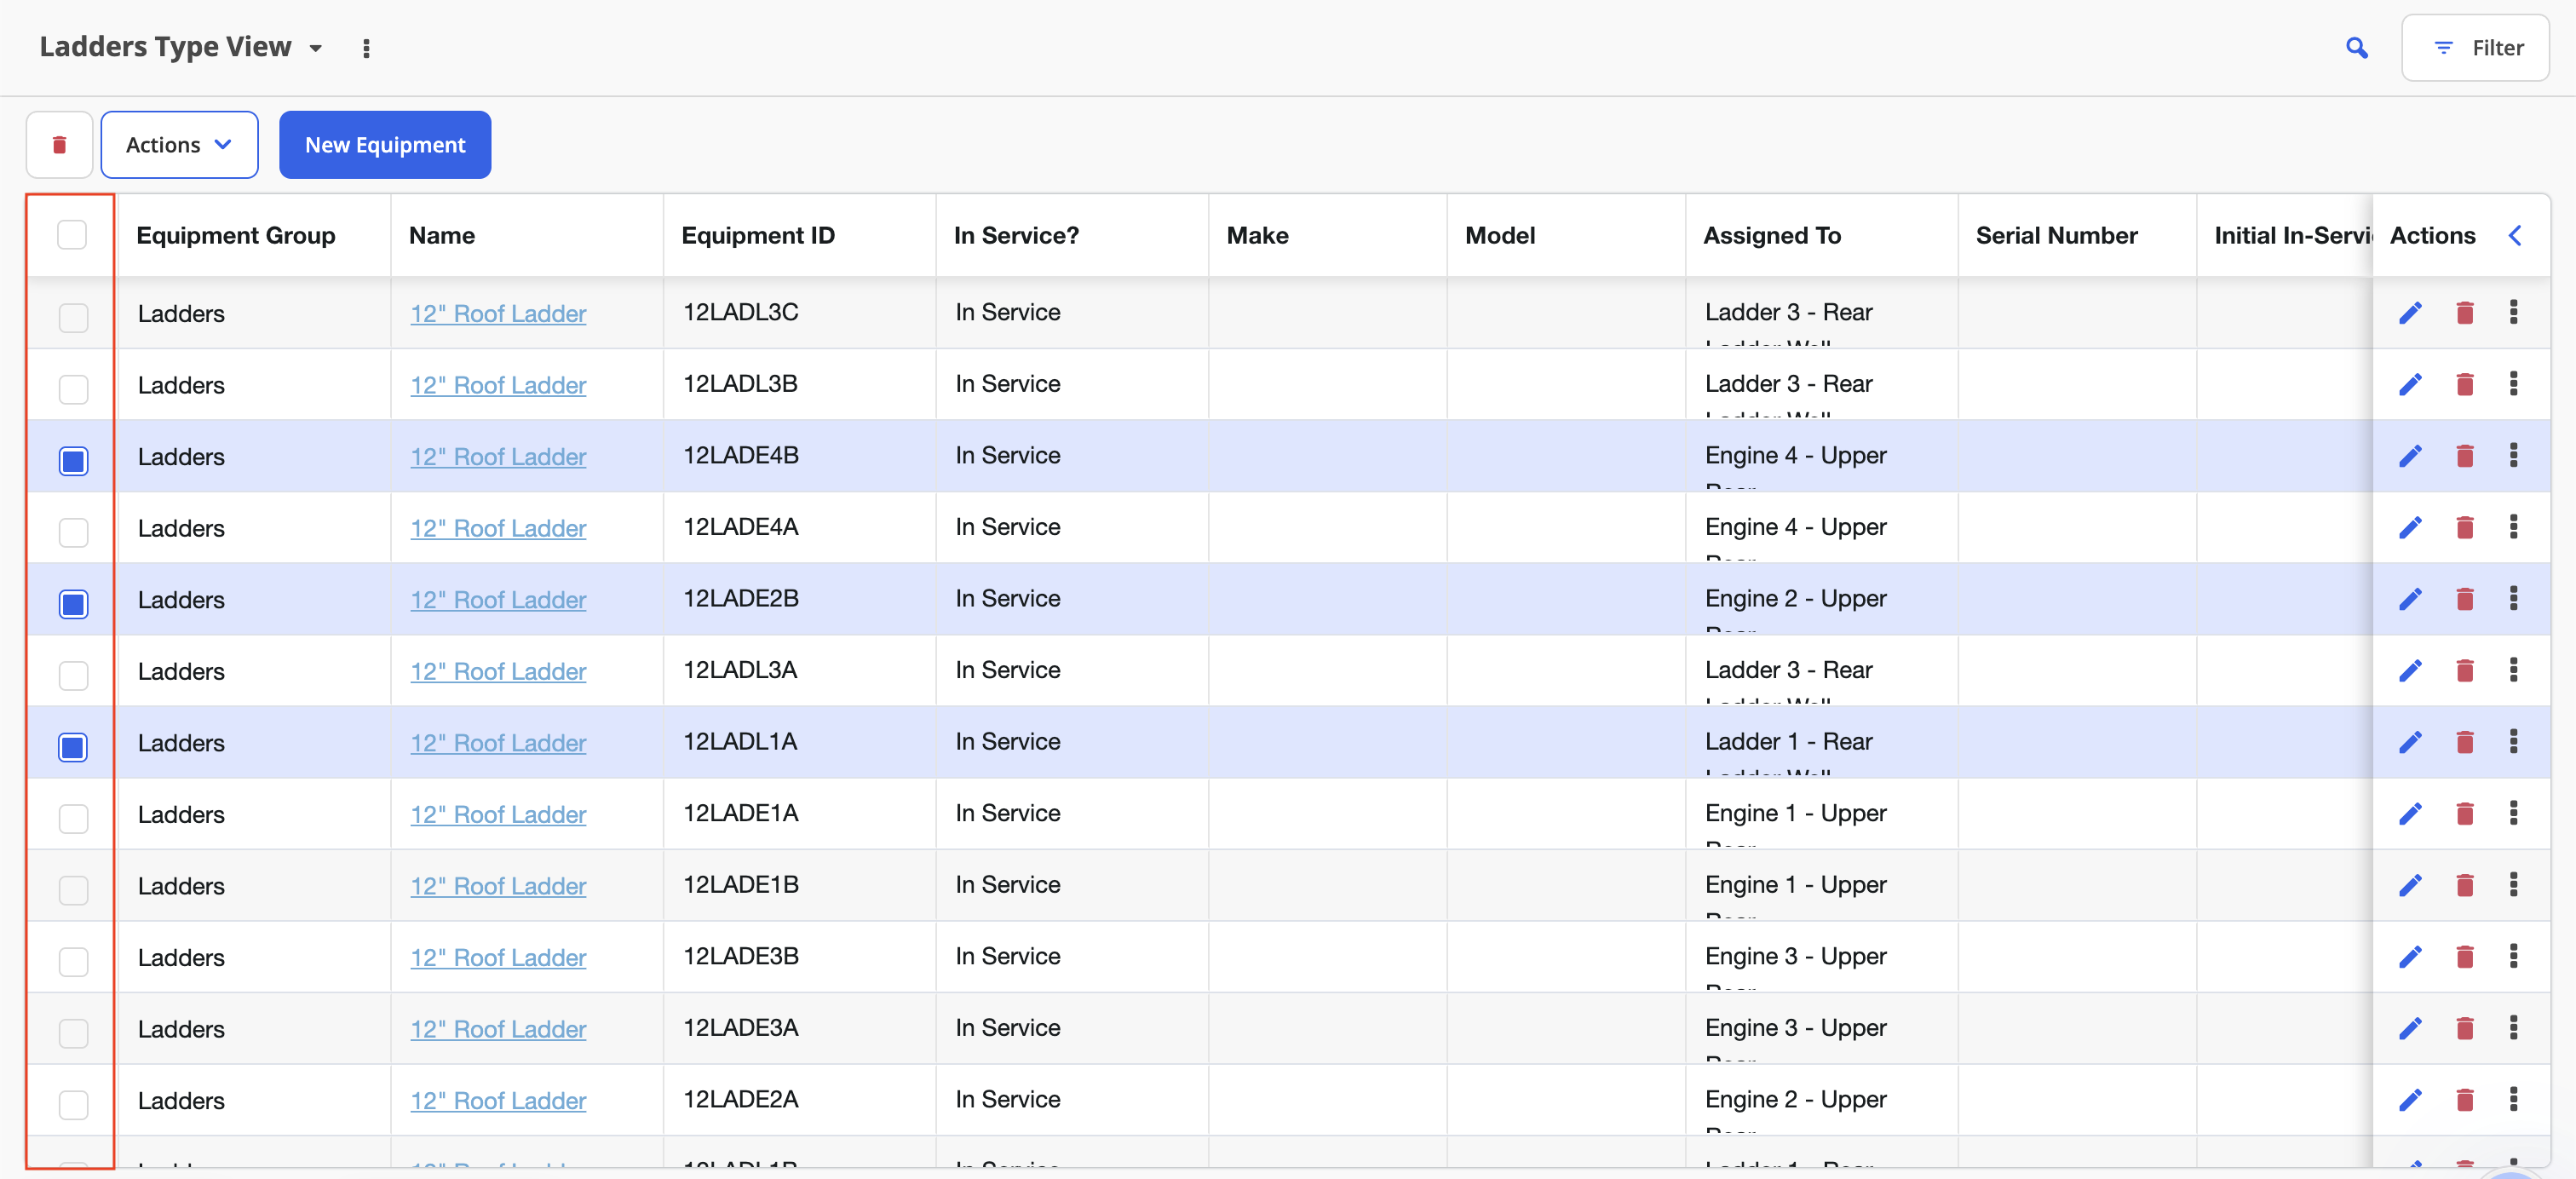This screenshot has height=1179, width=2576.
Task: Delete row 12LADL1A with its trash icon
Action: [x=2464, y=742]
